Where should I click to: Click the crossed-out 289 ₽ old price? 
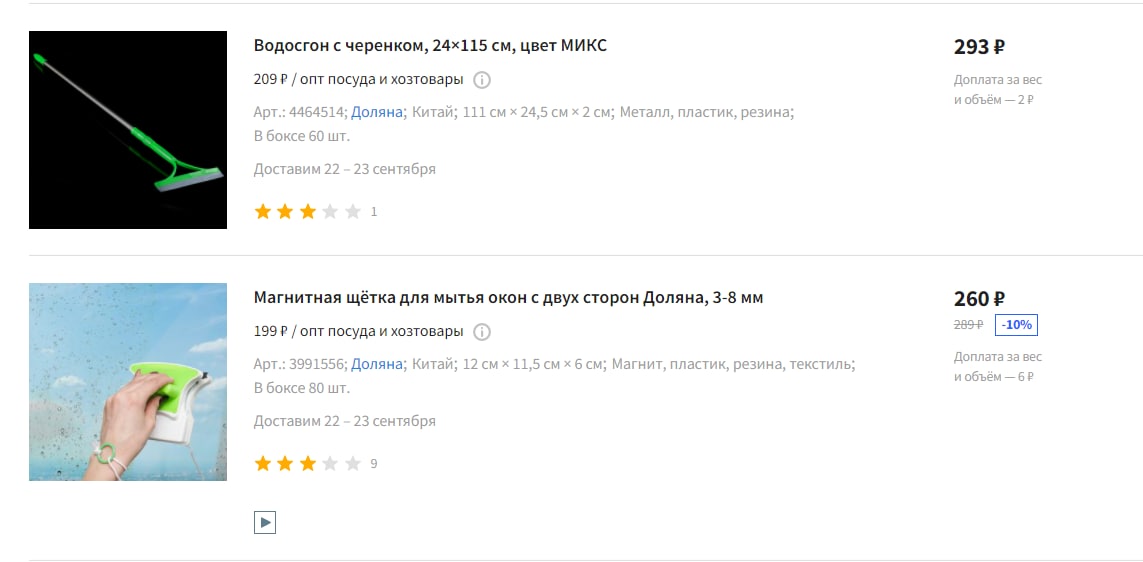coord(969,325)
